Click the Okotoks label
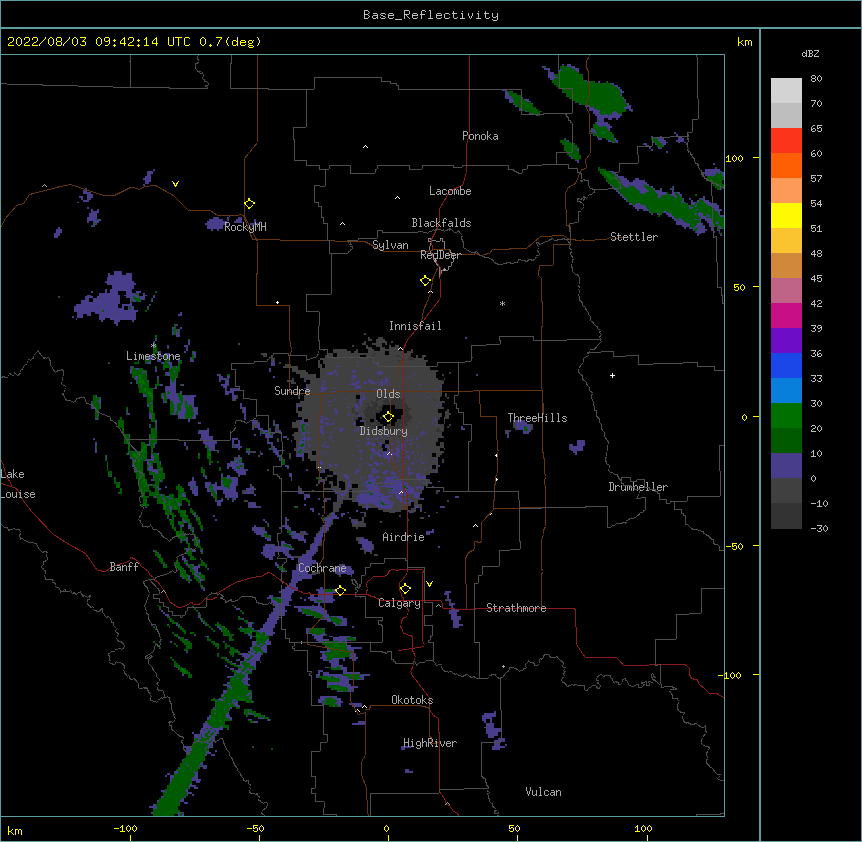862x842 pixels. pyautogui.click(x=412, y=700)
